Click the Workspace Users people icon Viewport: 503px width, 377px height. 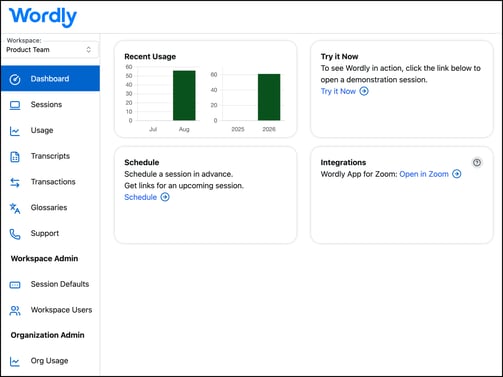point(15,311)
